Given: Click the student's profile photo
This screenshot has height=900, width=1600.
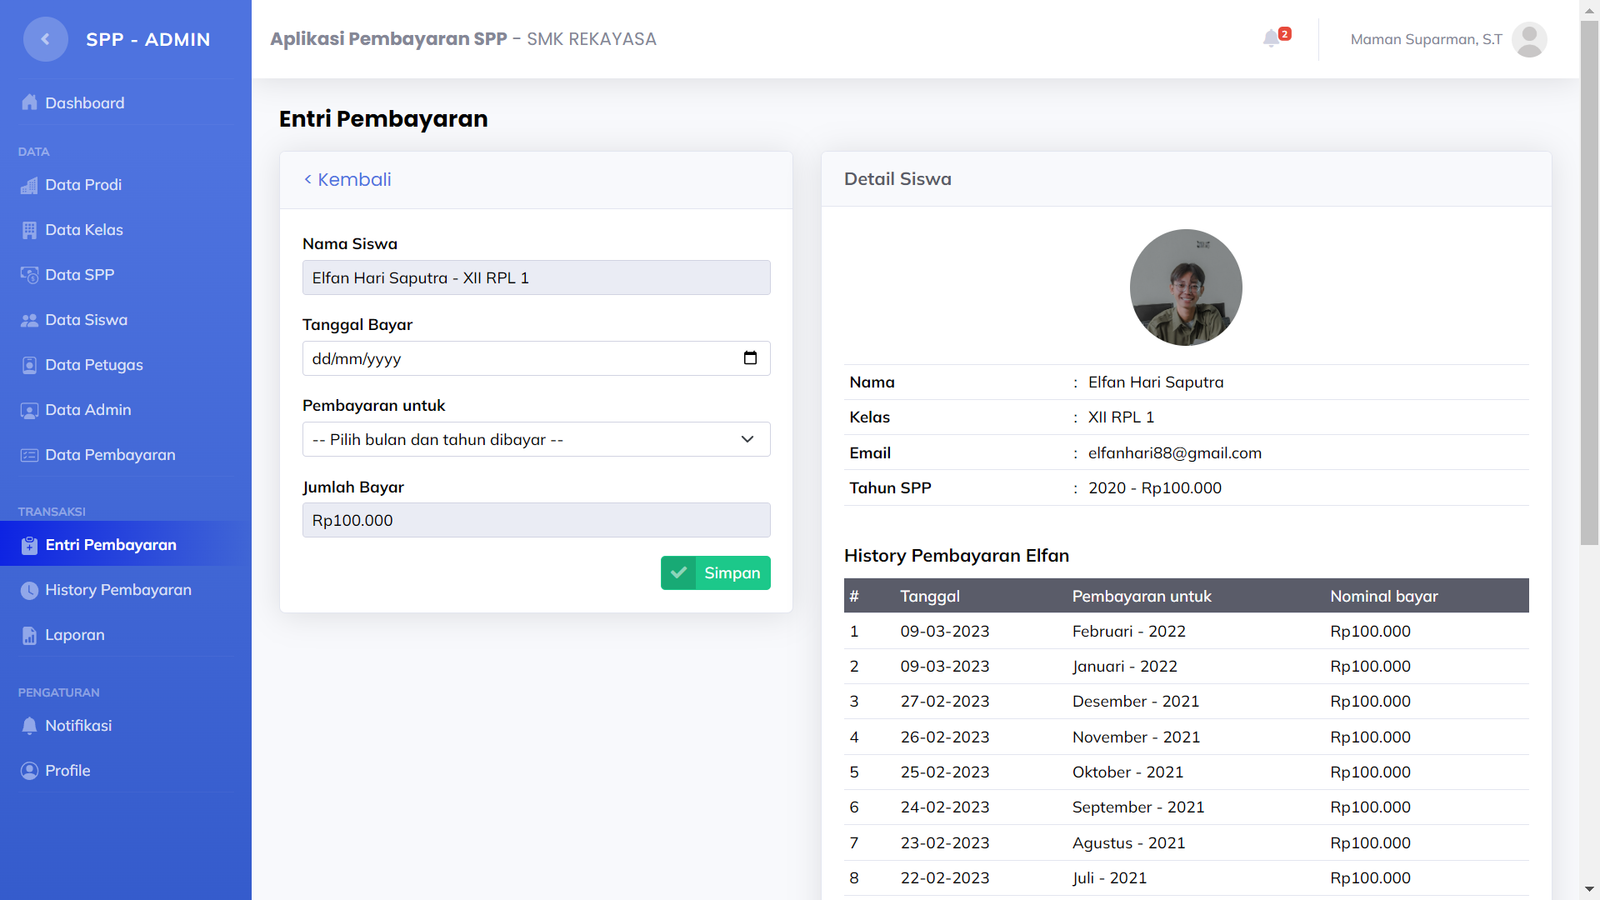Looking at the screenshot, I should 1186,288.
